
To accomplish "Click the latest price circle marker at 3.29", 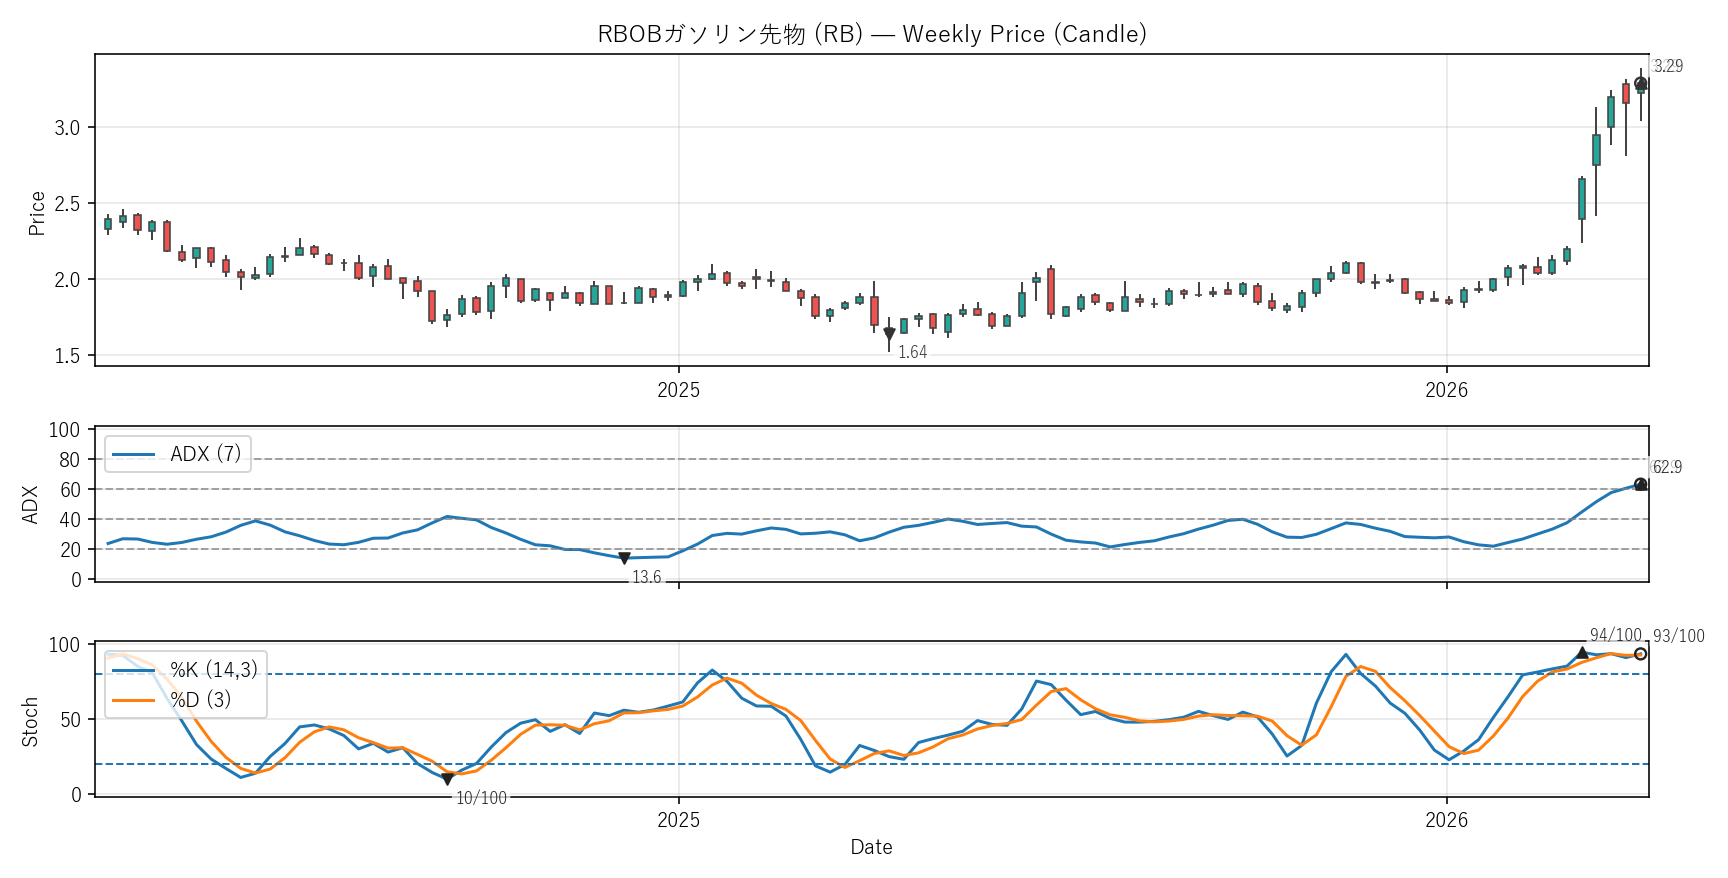I will point(1640,84).
